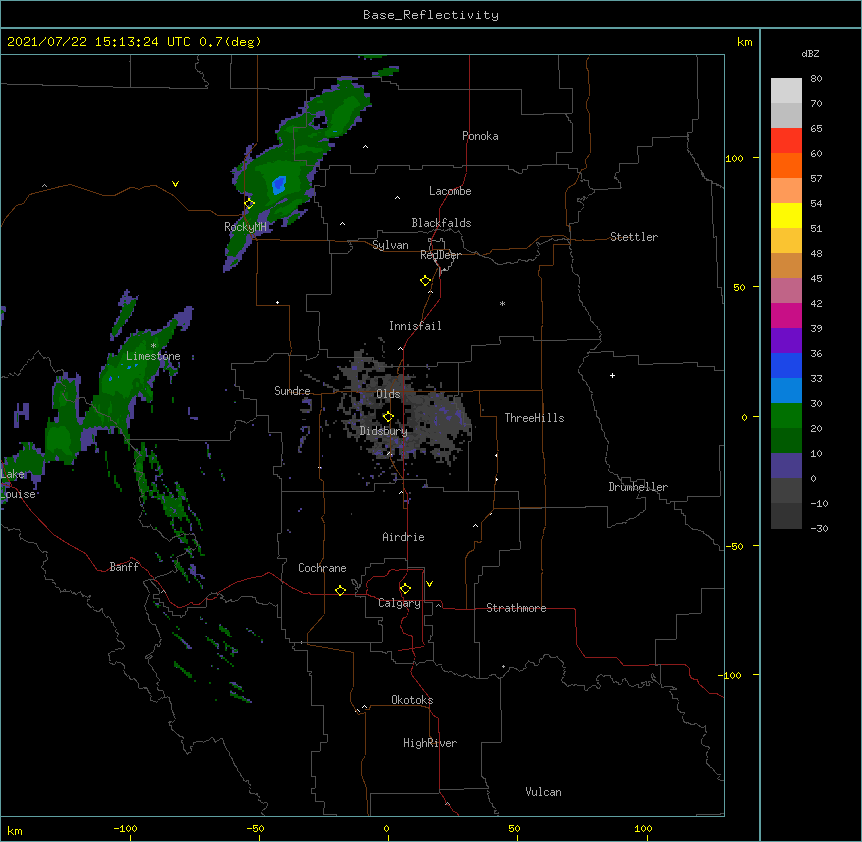Click the blue high-reflectivity core near RockyMH
The width and height of the screenshot is (862, 842).
point(279,185)
